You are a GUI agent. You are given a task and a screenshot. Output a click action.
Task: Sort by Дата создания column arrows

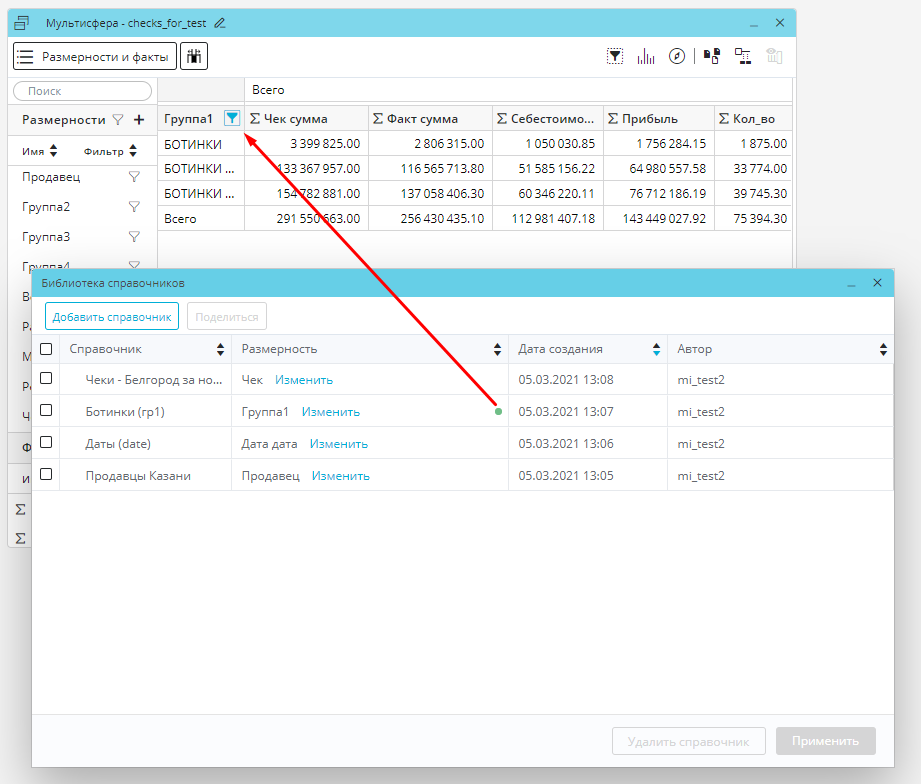click(x=656, y=349)
